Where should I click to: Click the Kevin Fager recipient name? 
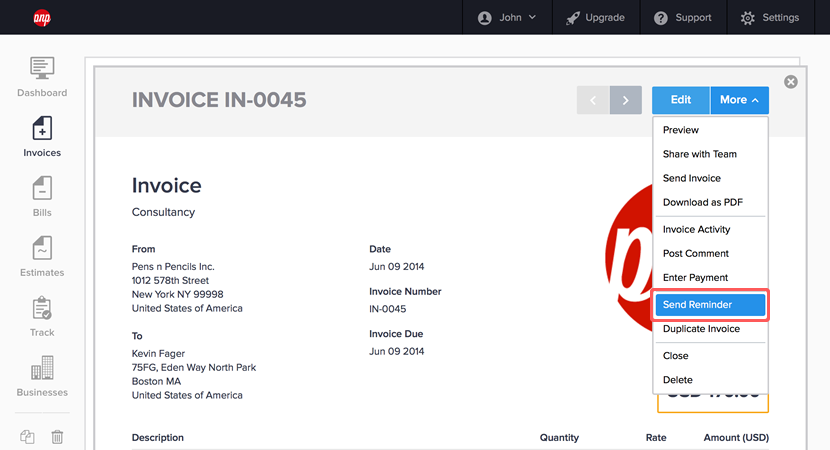[158, 354]
